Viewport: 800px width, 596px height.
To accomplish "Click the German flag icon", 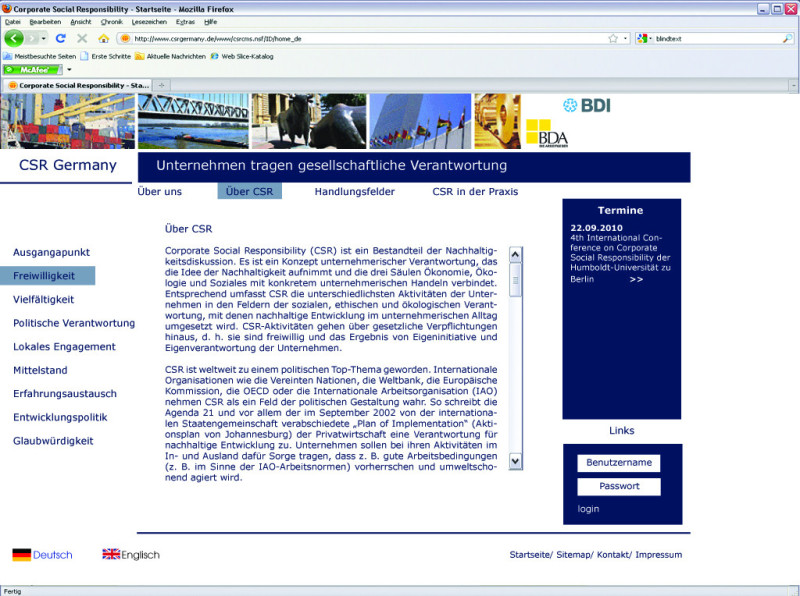I will click(21, 555).
